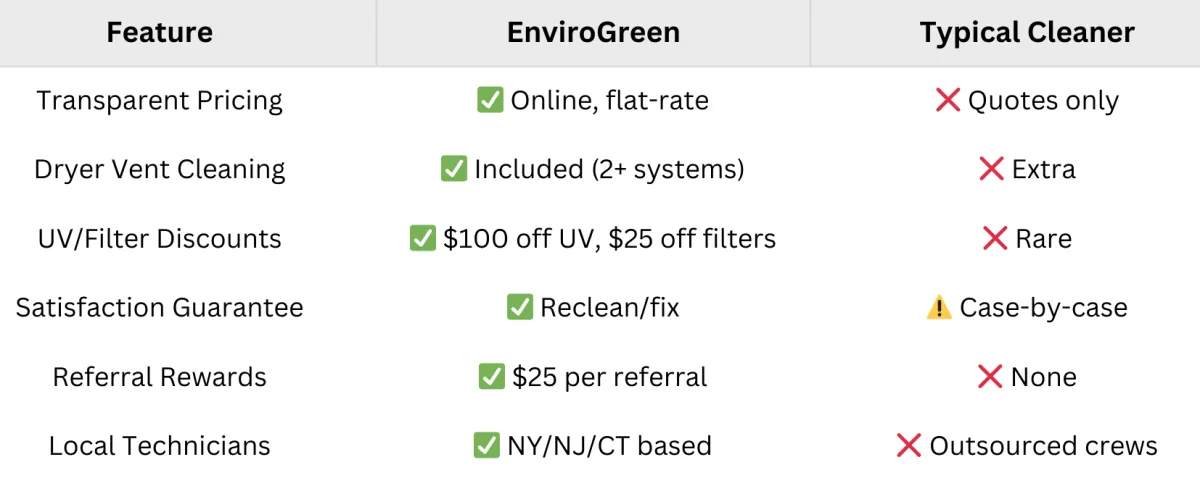Click the green check before $100 off UV
The image size is (1200, 486).
click(x=423, y=238)
